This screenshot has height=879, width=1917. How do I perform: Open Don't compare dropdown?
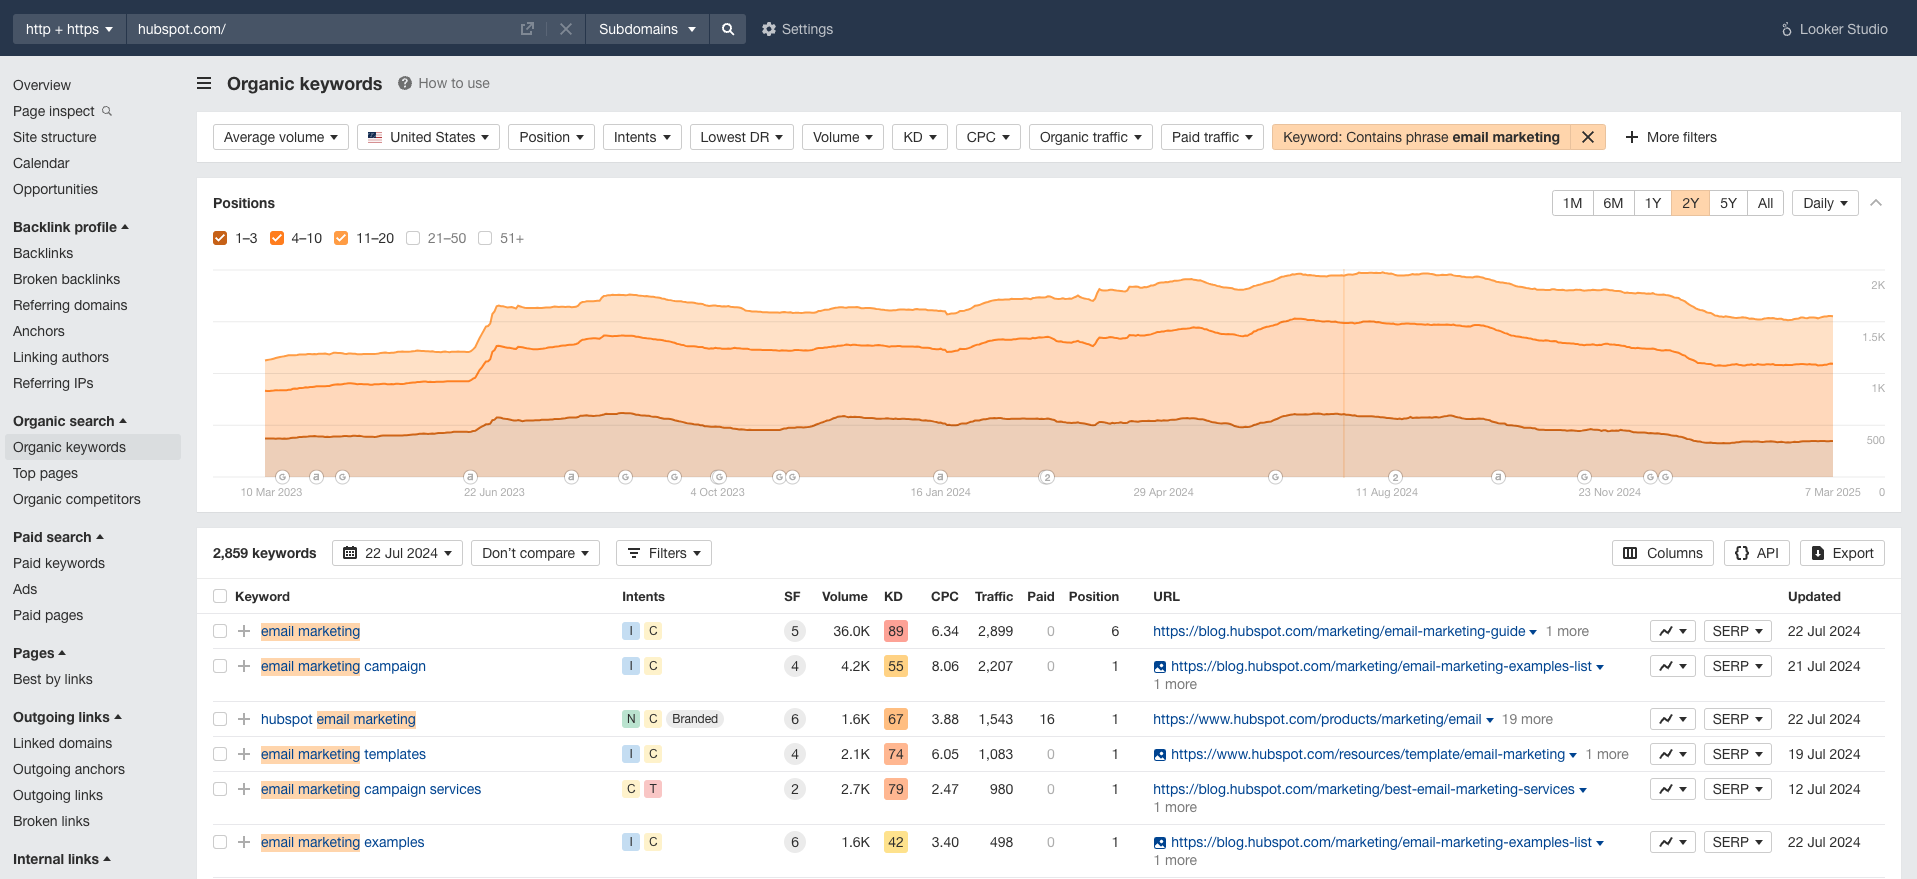[x=535, y=553]
